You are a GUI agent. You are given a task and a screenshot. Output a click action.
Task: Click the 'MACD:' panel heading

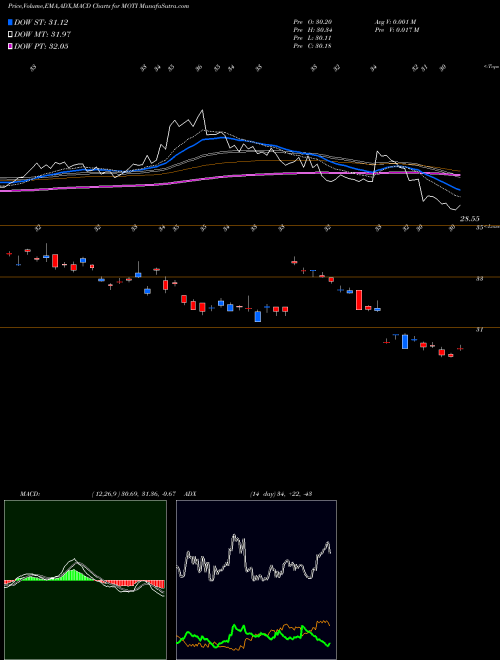(x=29, y=494)
